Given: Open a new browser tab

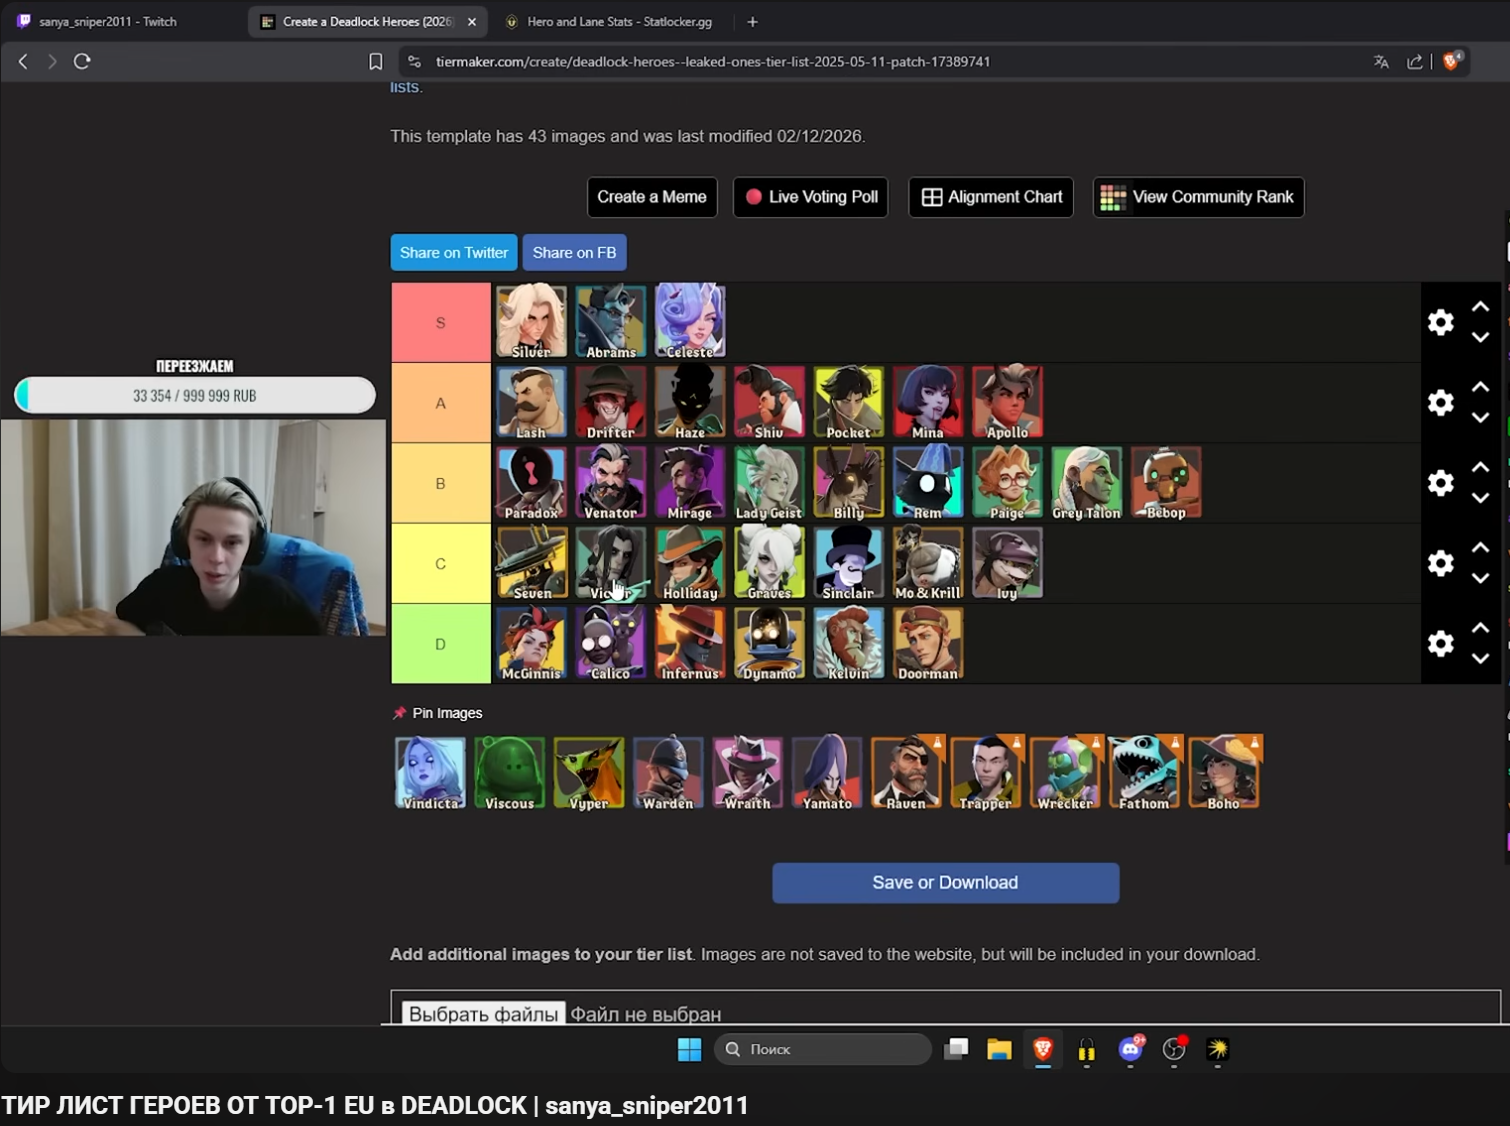Looking at the screenshot, I should pyautogui.click(x=752, y=21).
